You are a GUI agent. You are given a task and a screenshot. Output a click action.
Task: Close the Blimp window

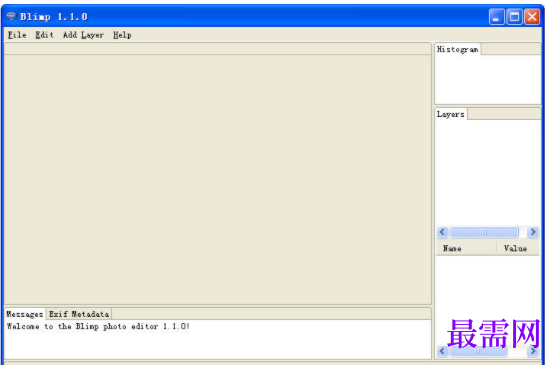click(532, 17)
